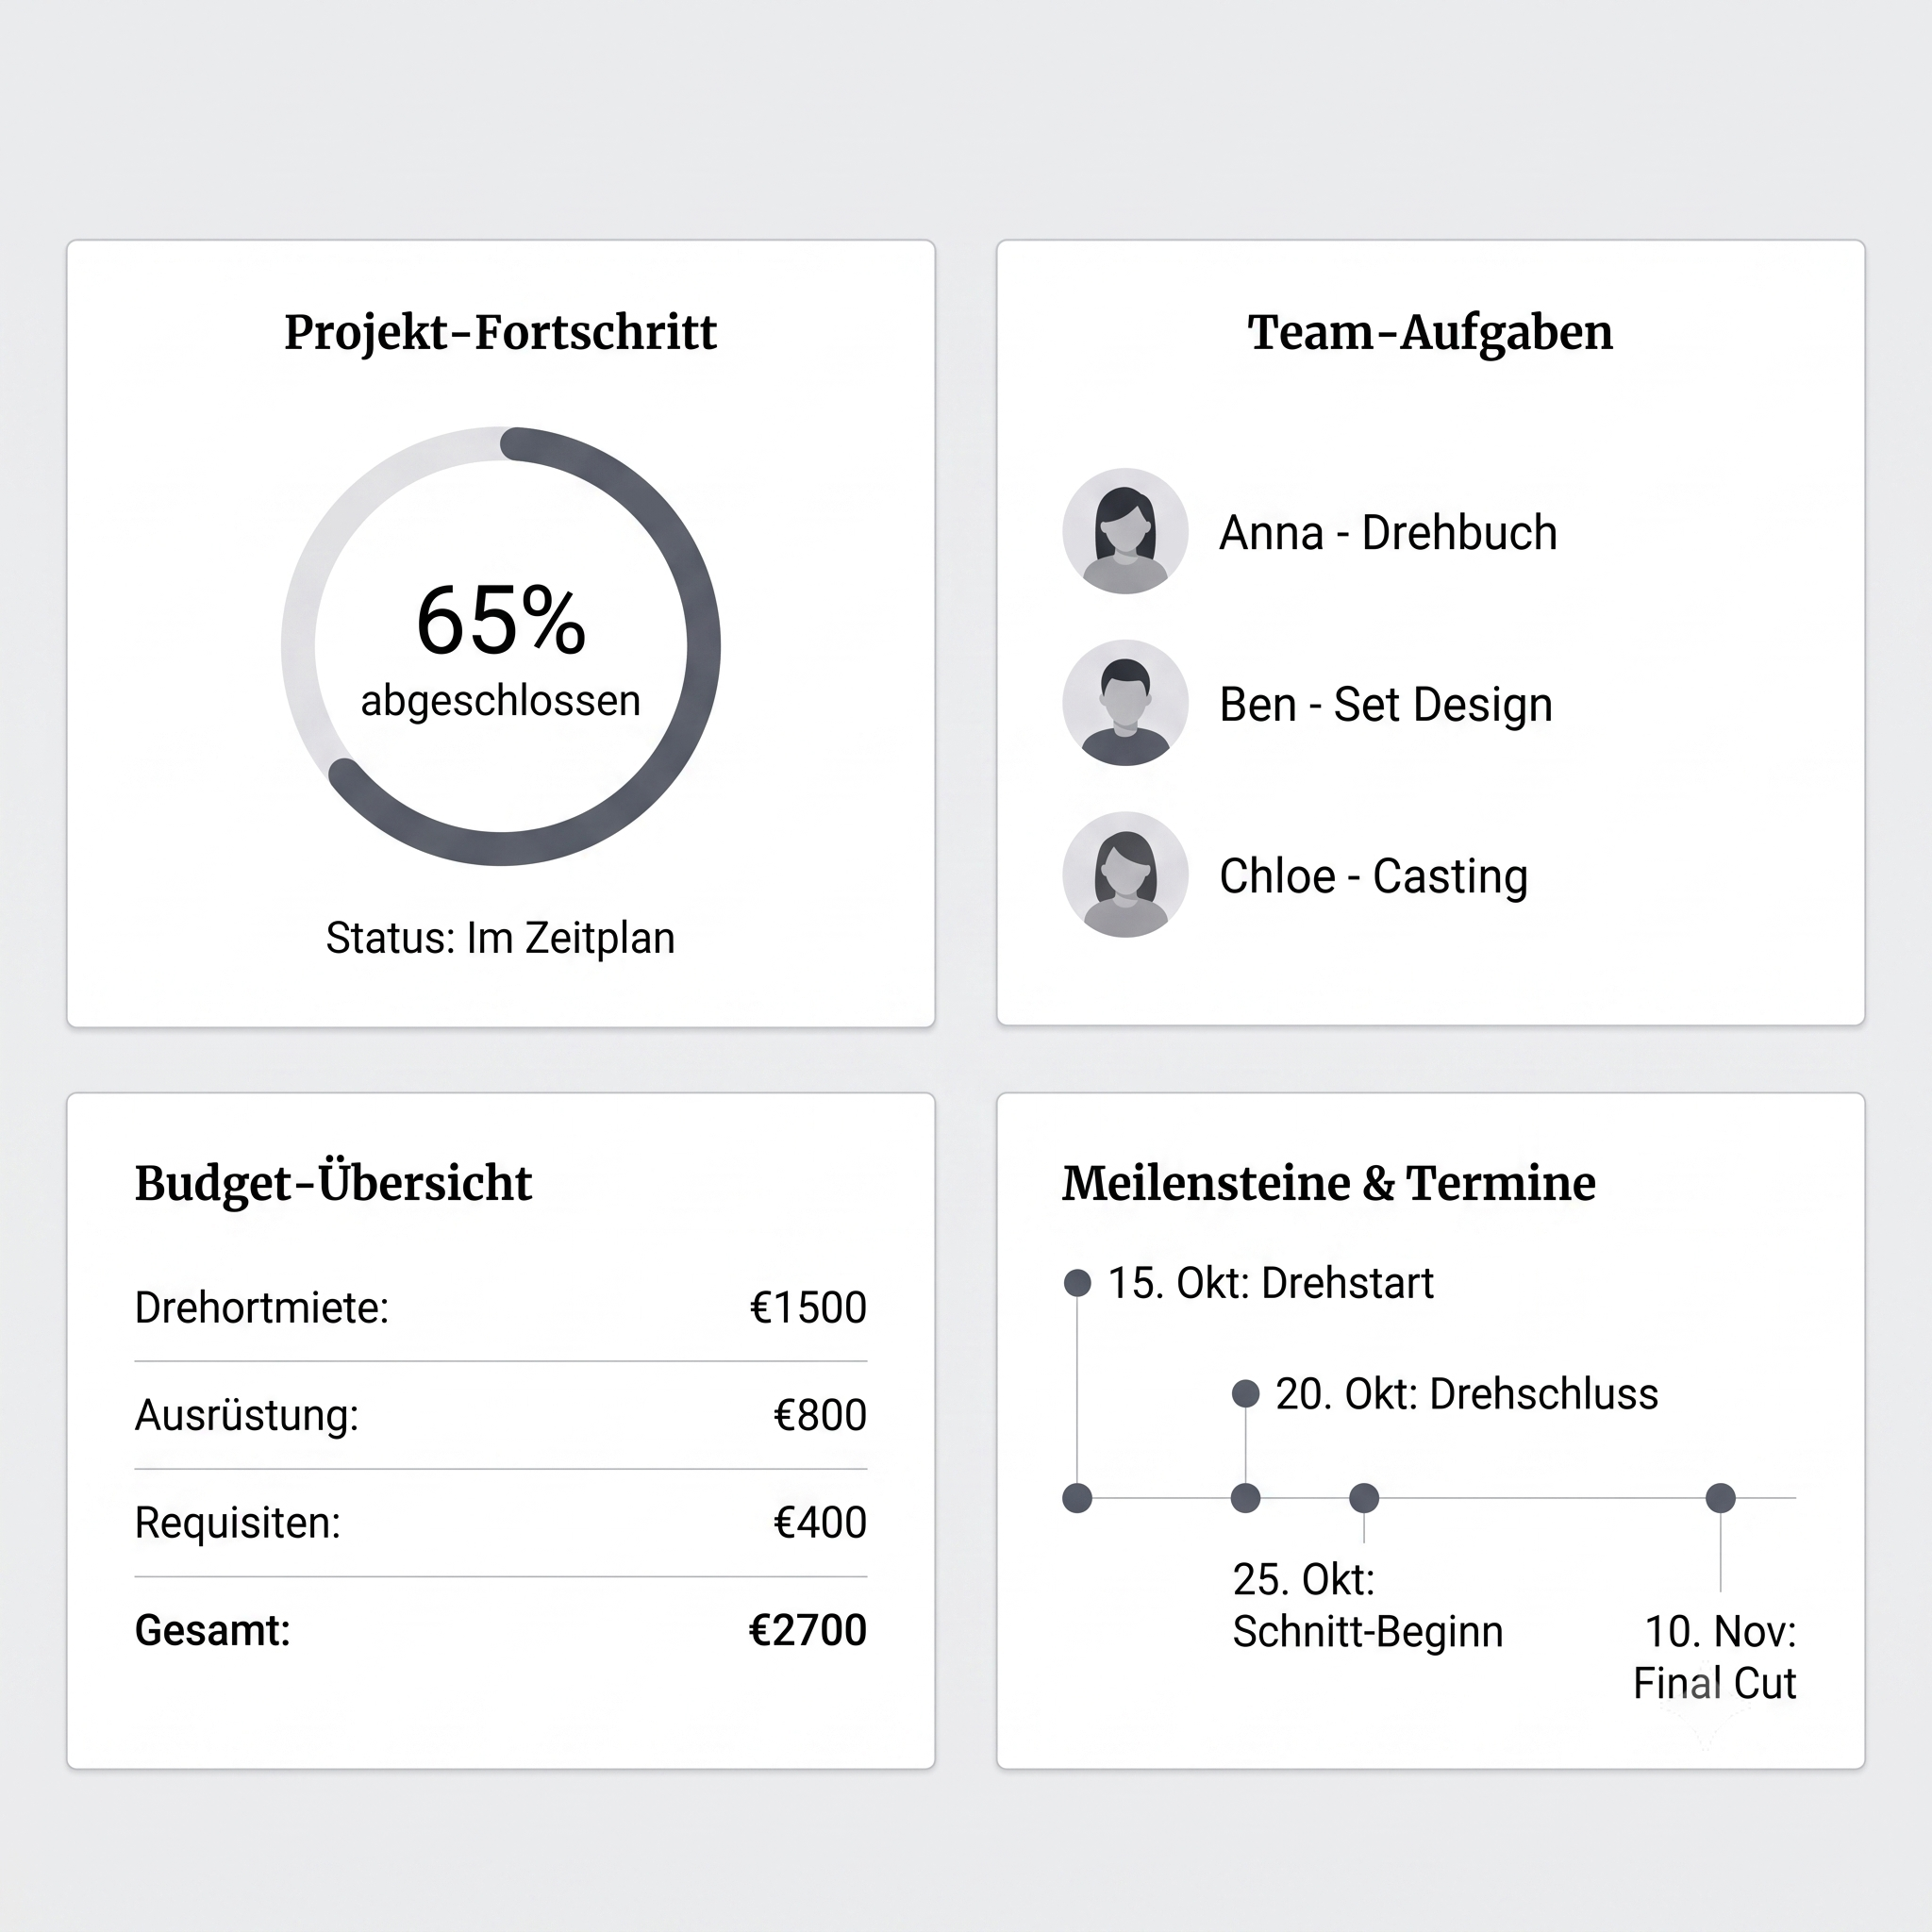The image size is (1932, 1932).
Task: Select the Requisiten budget row
Action: (501, 1523)
